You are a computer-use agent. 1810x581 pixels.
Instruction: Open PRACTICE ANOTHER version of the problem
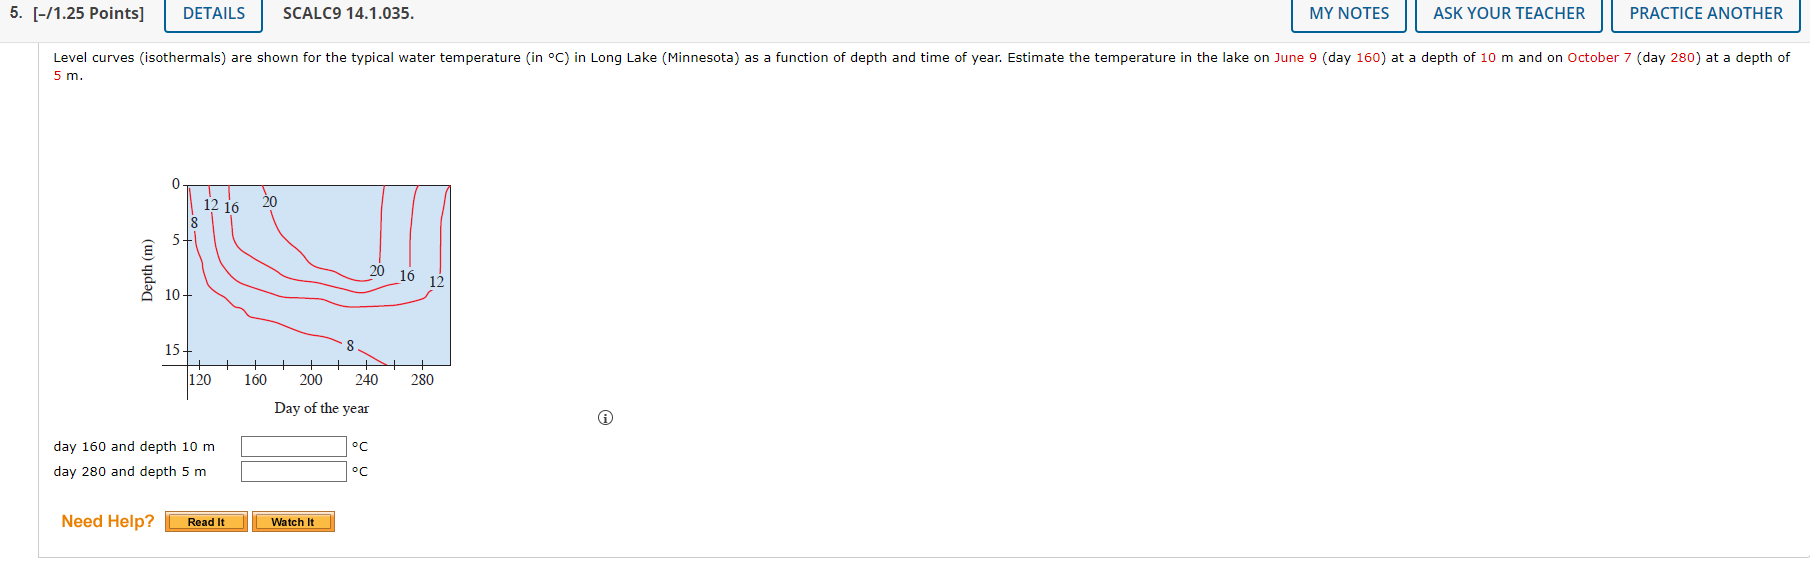pos(1704,14)
